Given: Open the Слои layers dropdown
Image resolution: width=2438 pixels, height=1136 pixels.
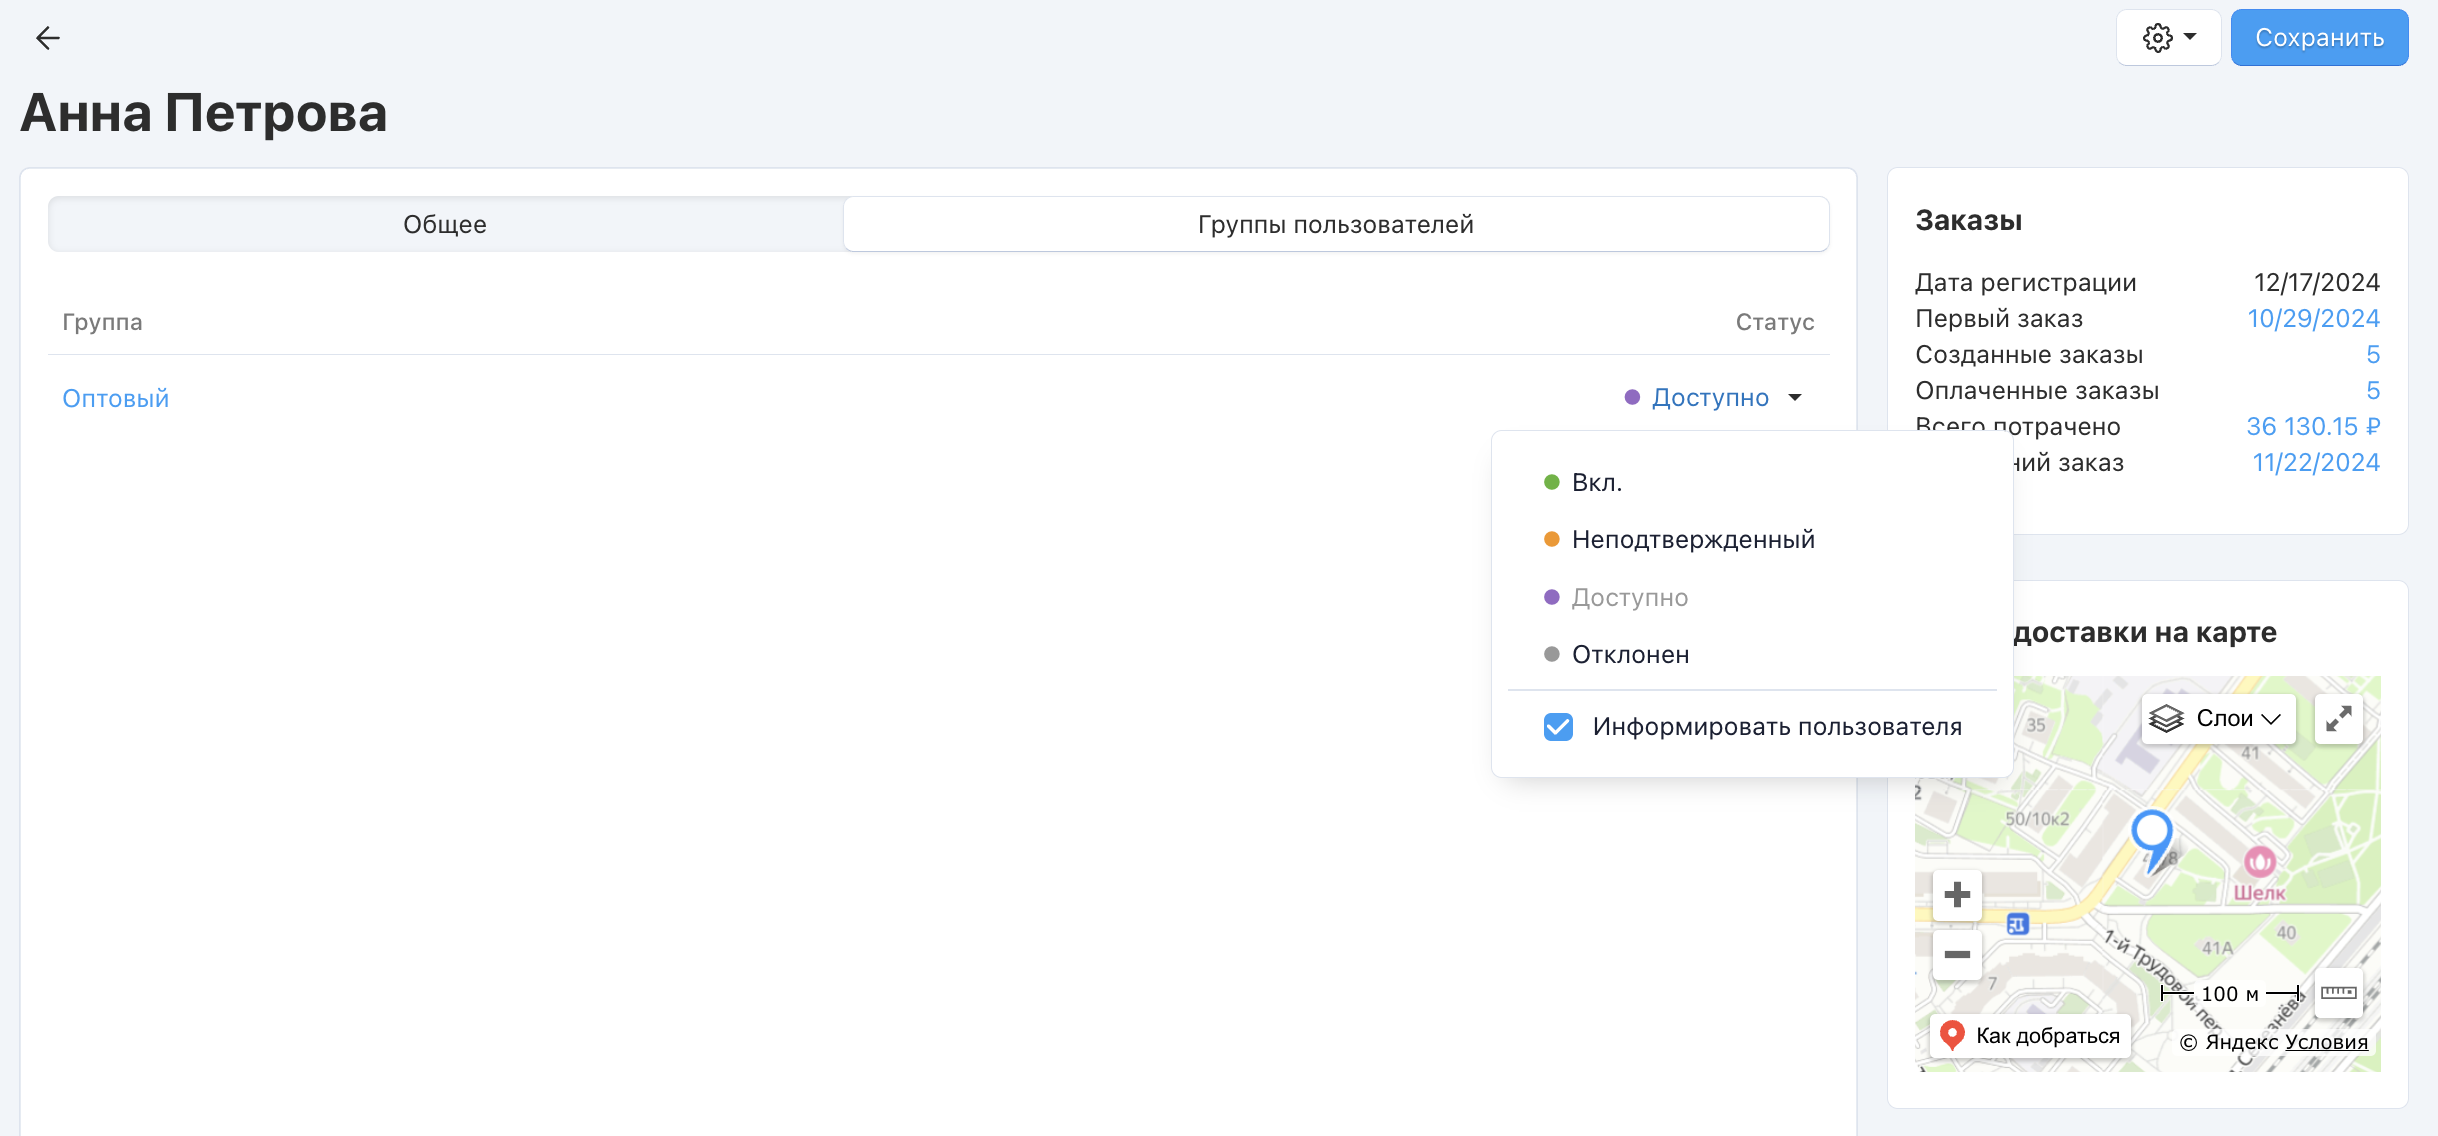Looking at the screenshot, I should (2217, 718).
